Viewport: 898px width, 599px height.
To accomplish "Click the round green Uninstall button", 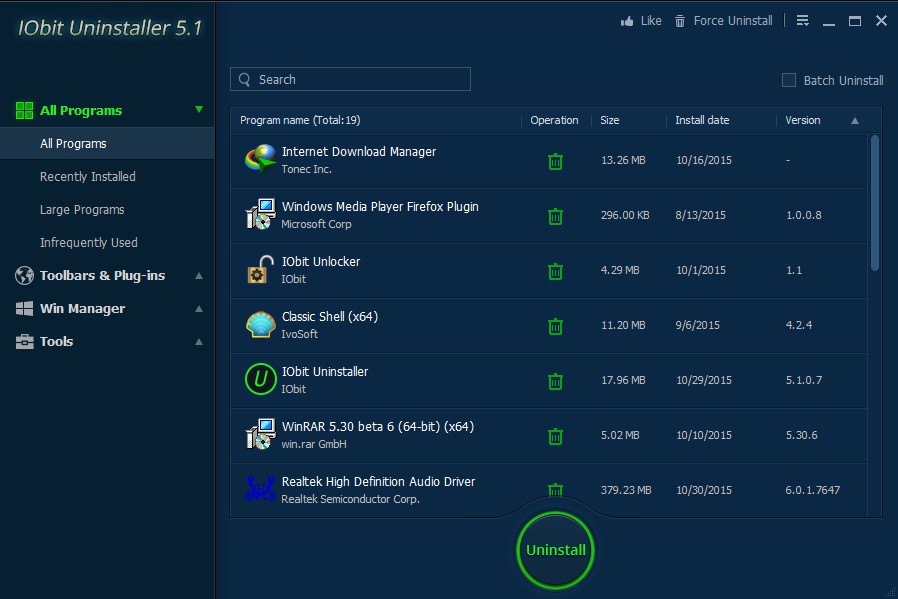I will pos(556,550).
